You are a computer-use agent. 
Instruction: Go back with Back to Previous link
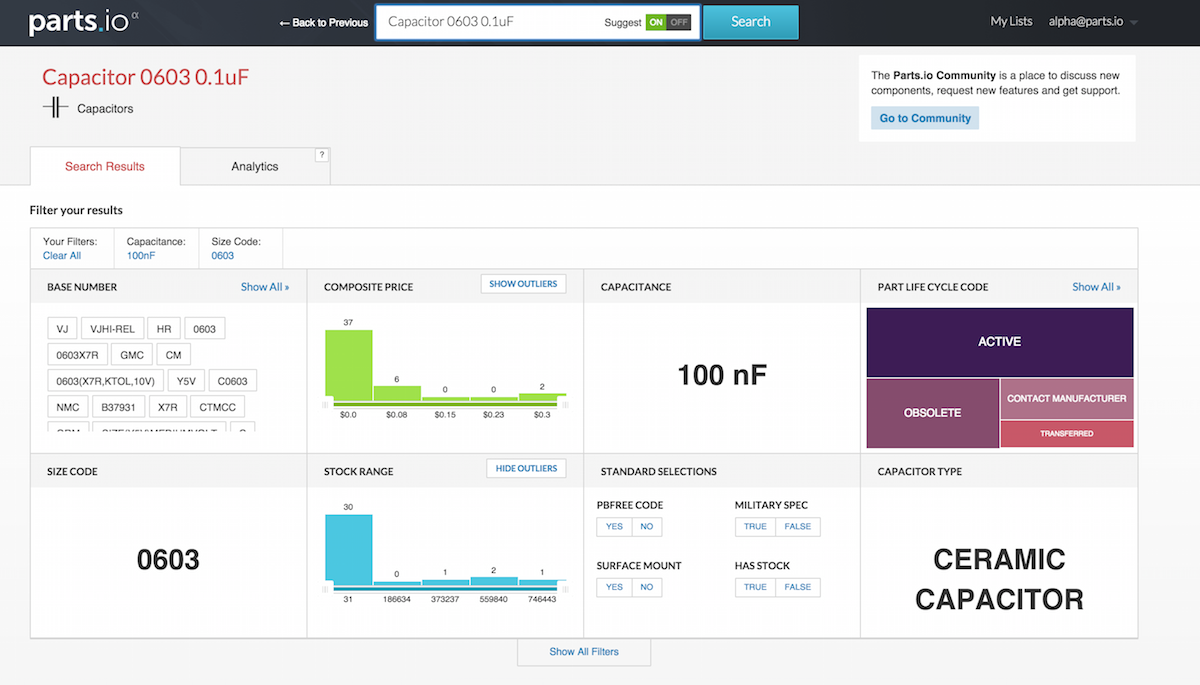(x=323, y=22)
